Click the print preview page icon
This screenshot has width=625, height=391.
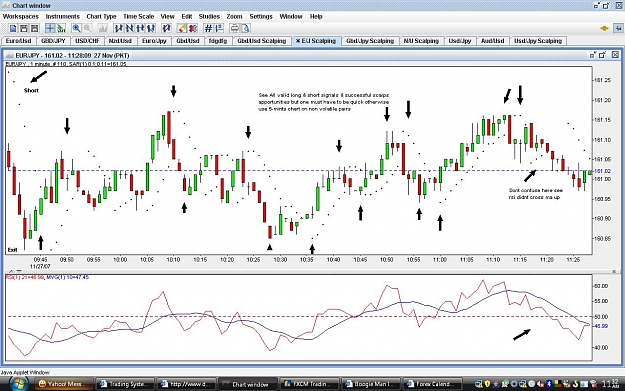coord(246,28)
